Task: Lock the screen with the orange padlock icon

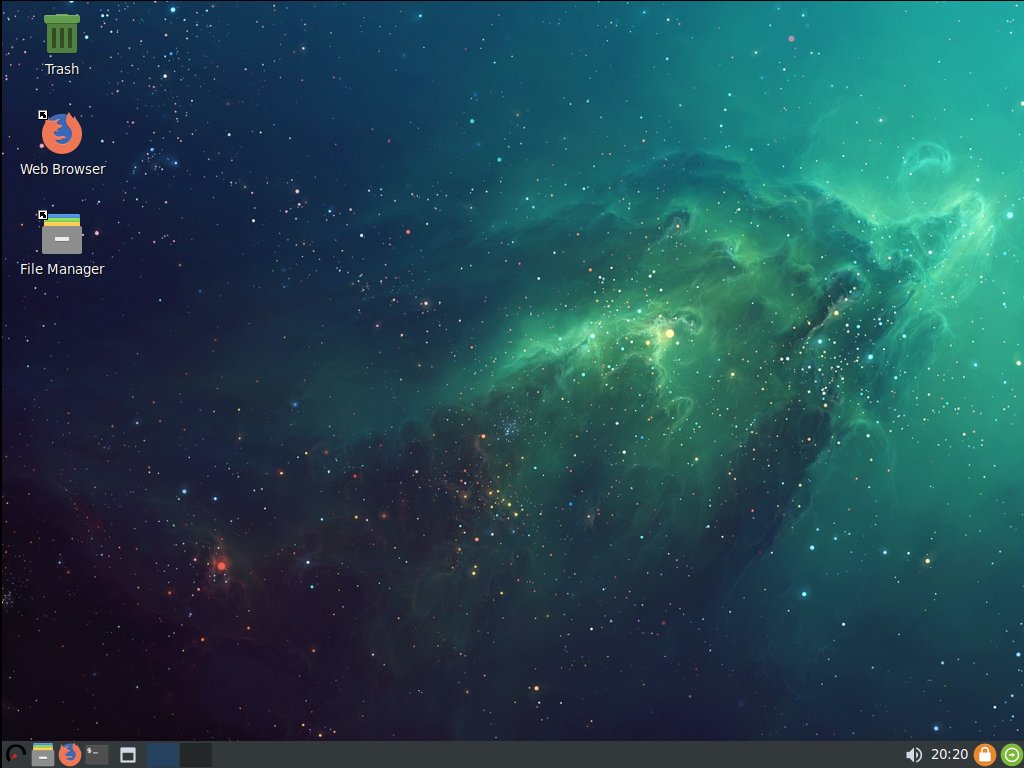Action: coord(985,755)
